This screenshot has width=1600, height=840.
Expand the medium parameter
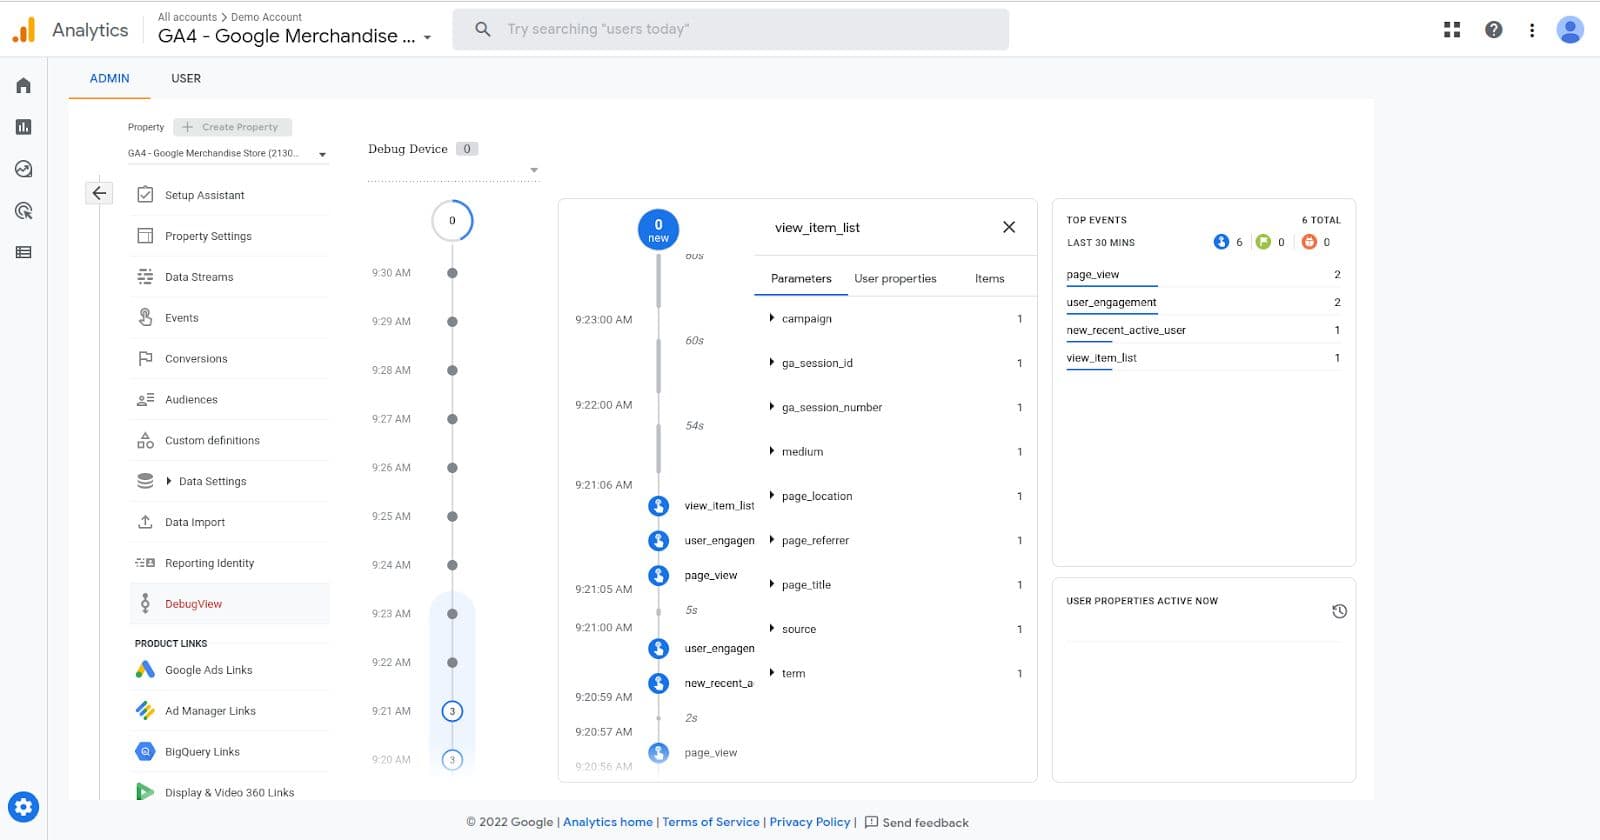(x=771, y=451)
